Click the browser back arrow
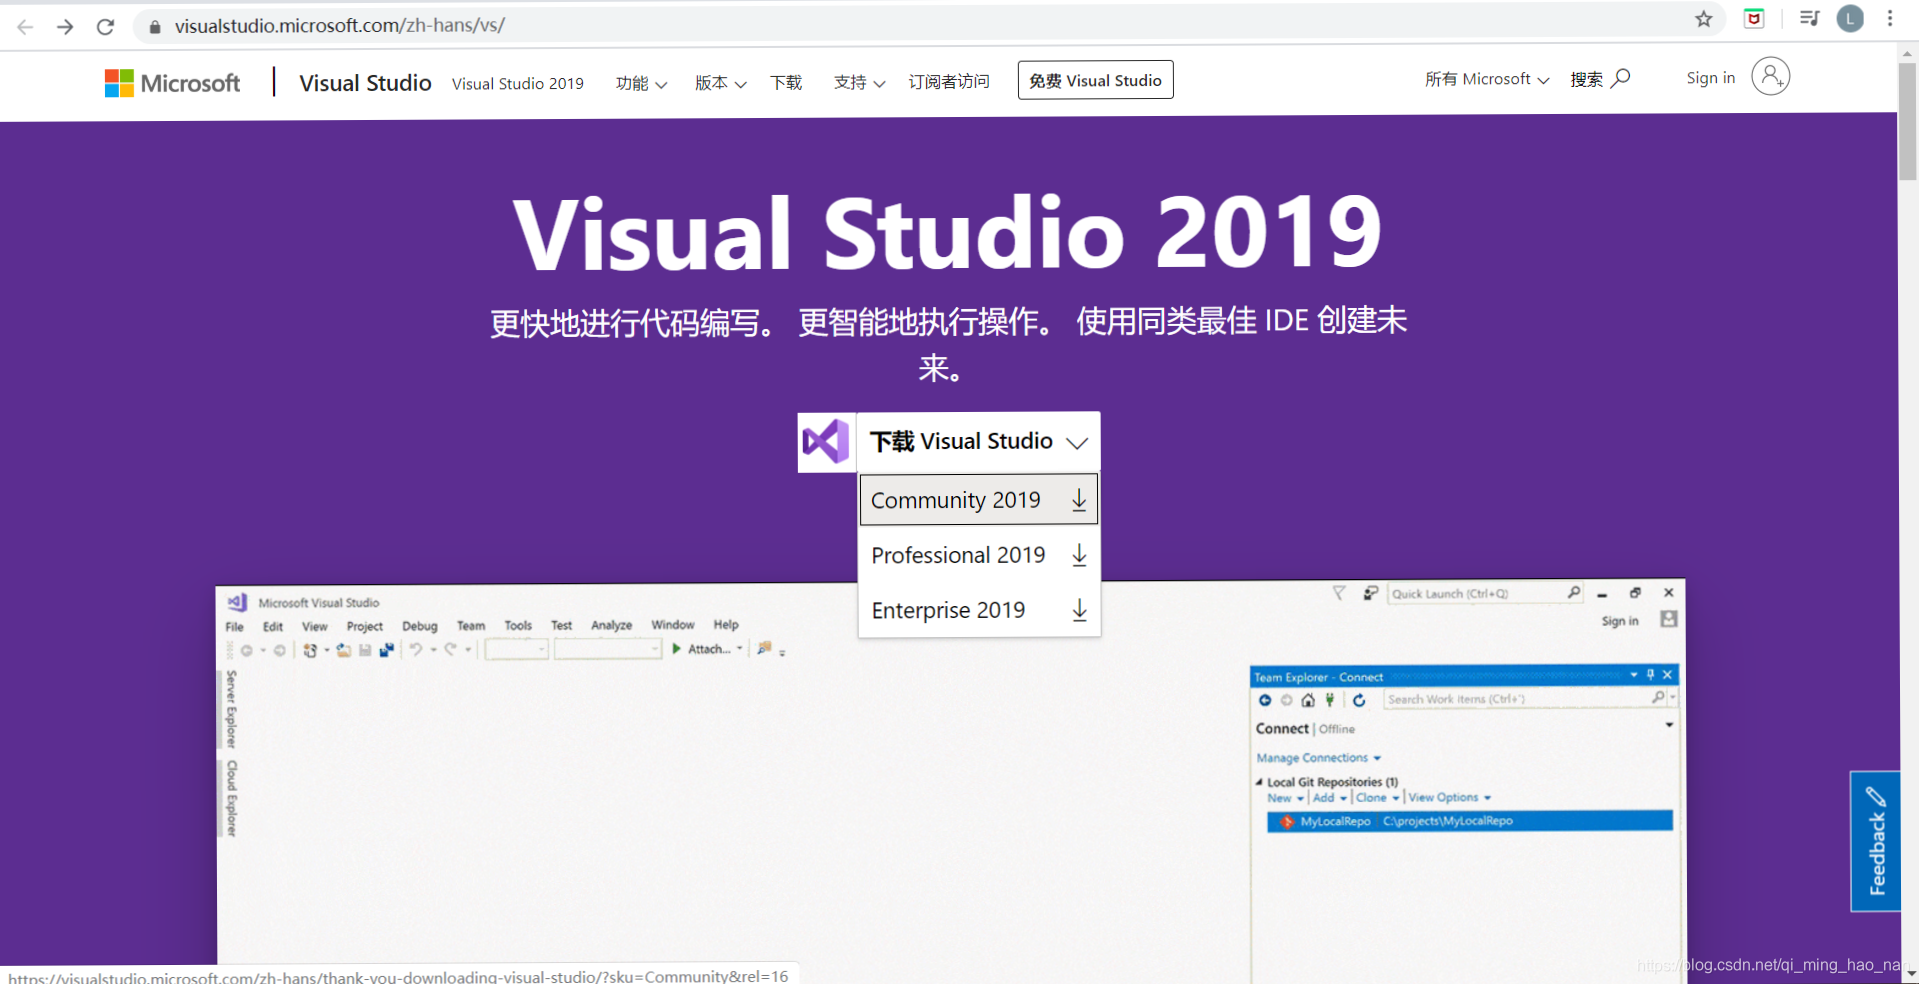The width and height of the screenshot is (1919, 984). [26, 27]
